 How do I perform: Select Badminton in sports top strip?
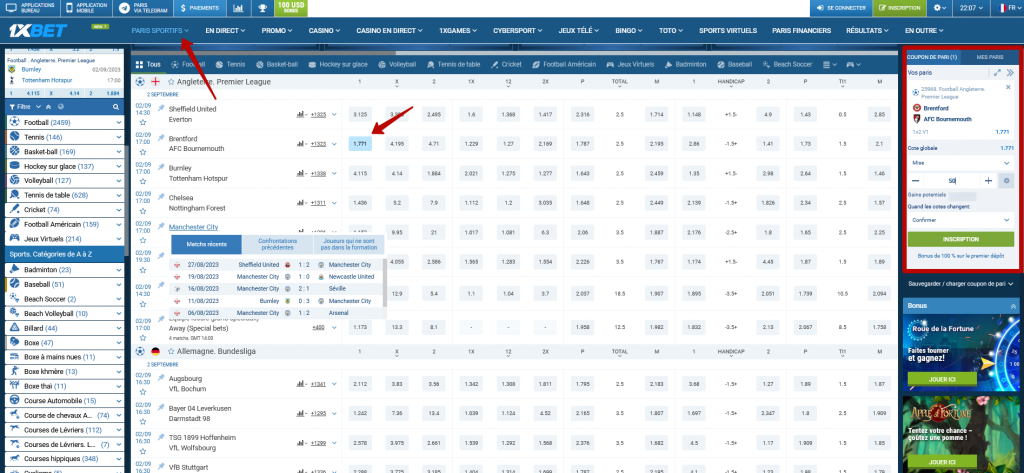pyautogui.click(x=686, y=65)
